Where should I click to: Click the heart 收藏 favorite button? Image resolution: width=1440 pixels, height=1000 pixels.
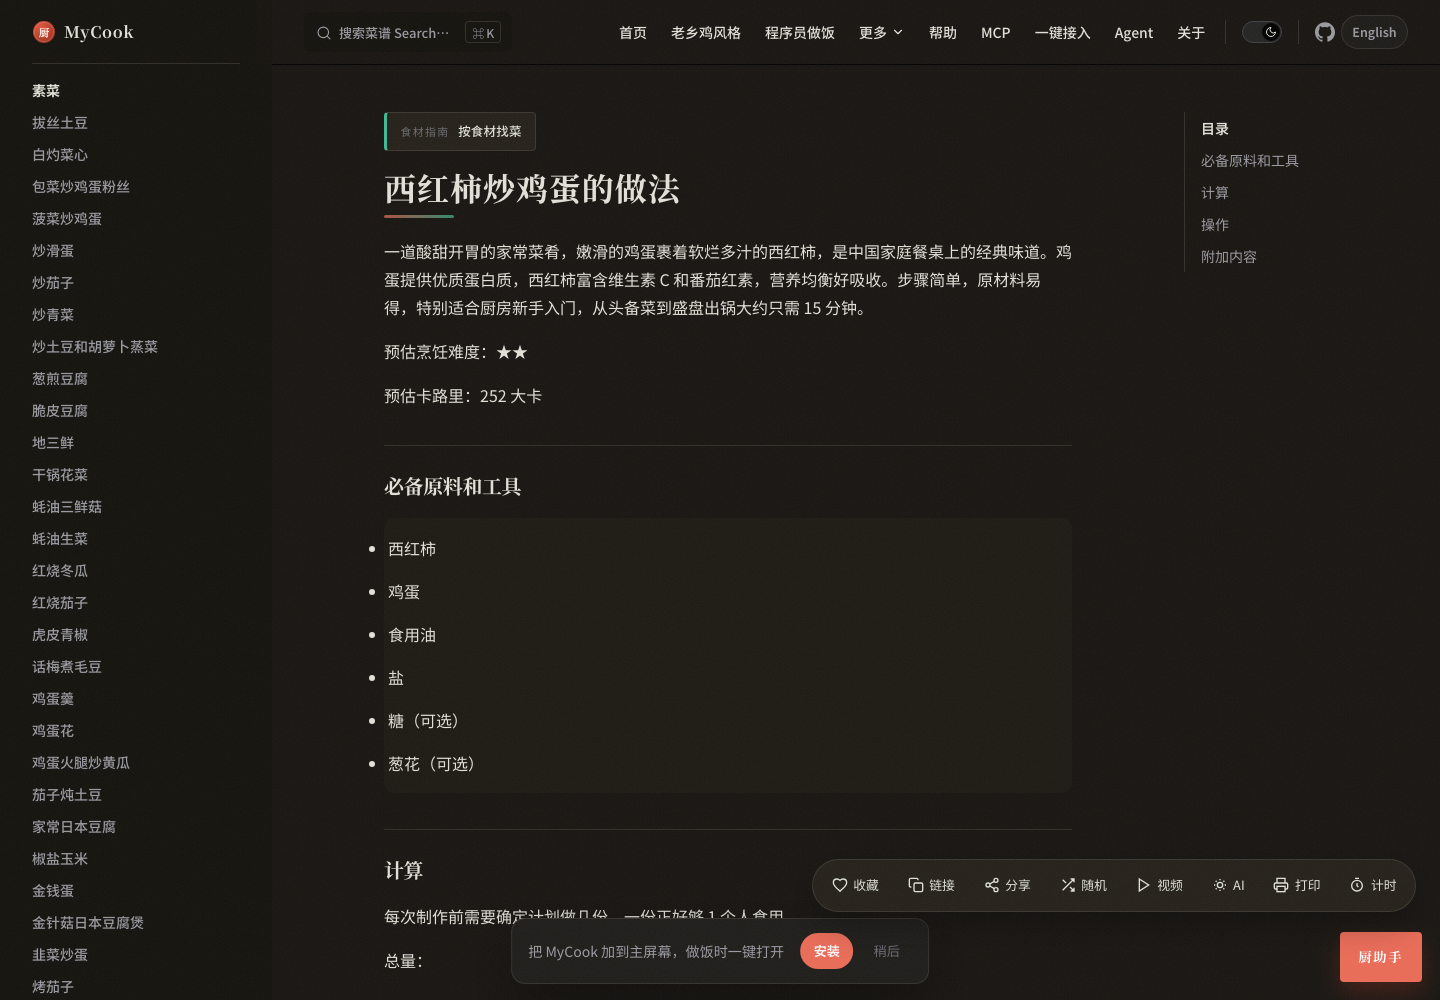point(855,885)
